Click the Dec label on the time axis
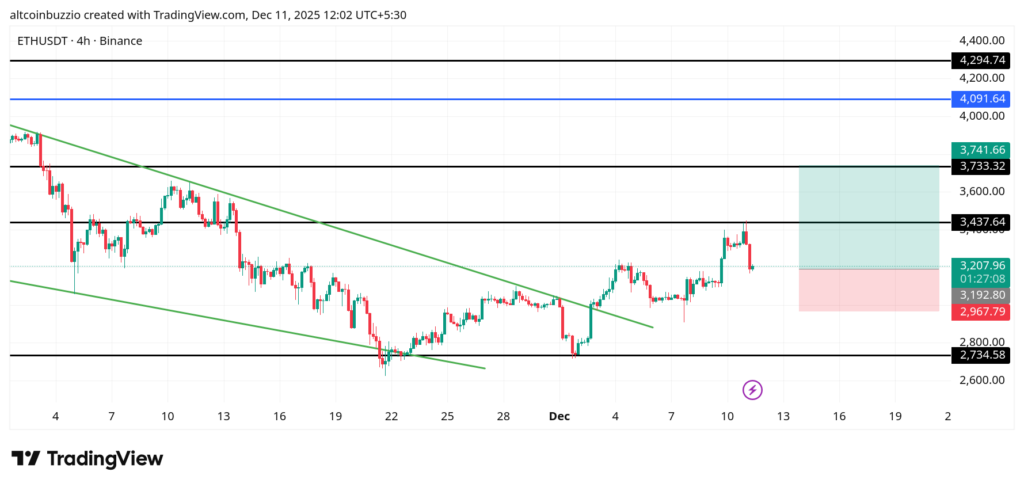 560,416
